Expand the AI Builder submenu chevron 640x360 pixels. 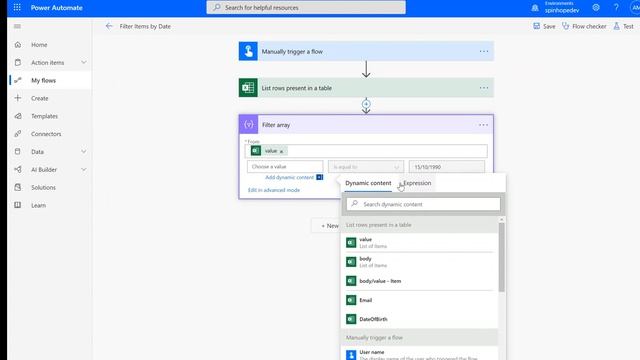pyautogui.click(x=84, y=169)
